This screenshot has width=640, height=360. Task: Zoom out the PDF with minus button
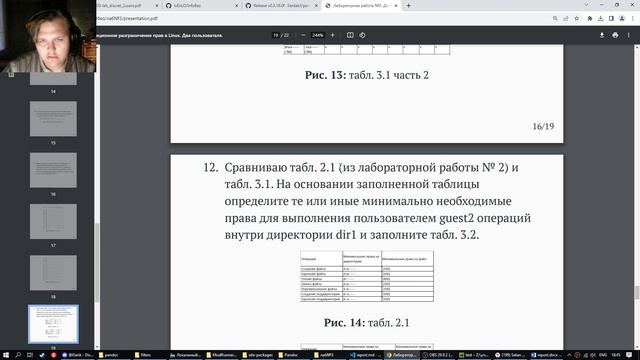(303, 35)
